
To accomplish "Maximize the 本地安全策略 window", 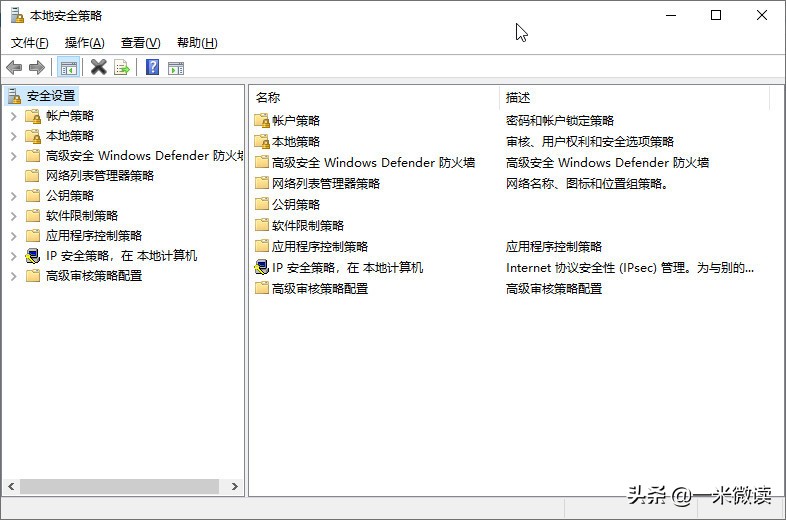I will pyautogui.click(x=716, y=16).
